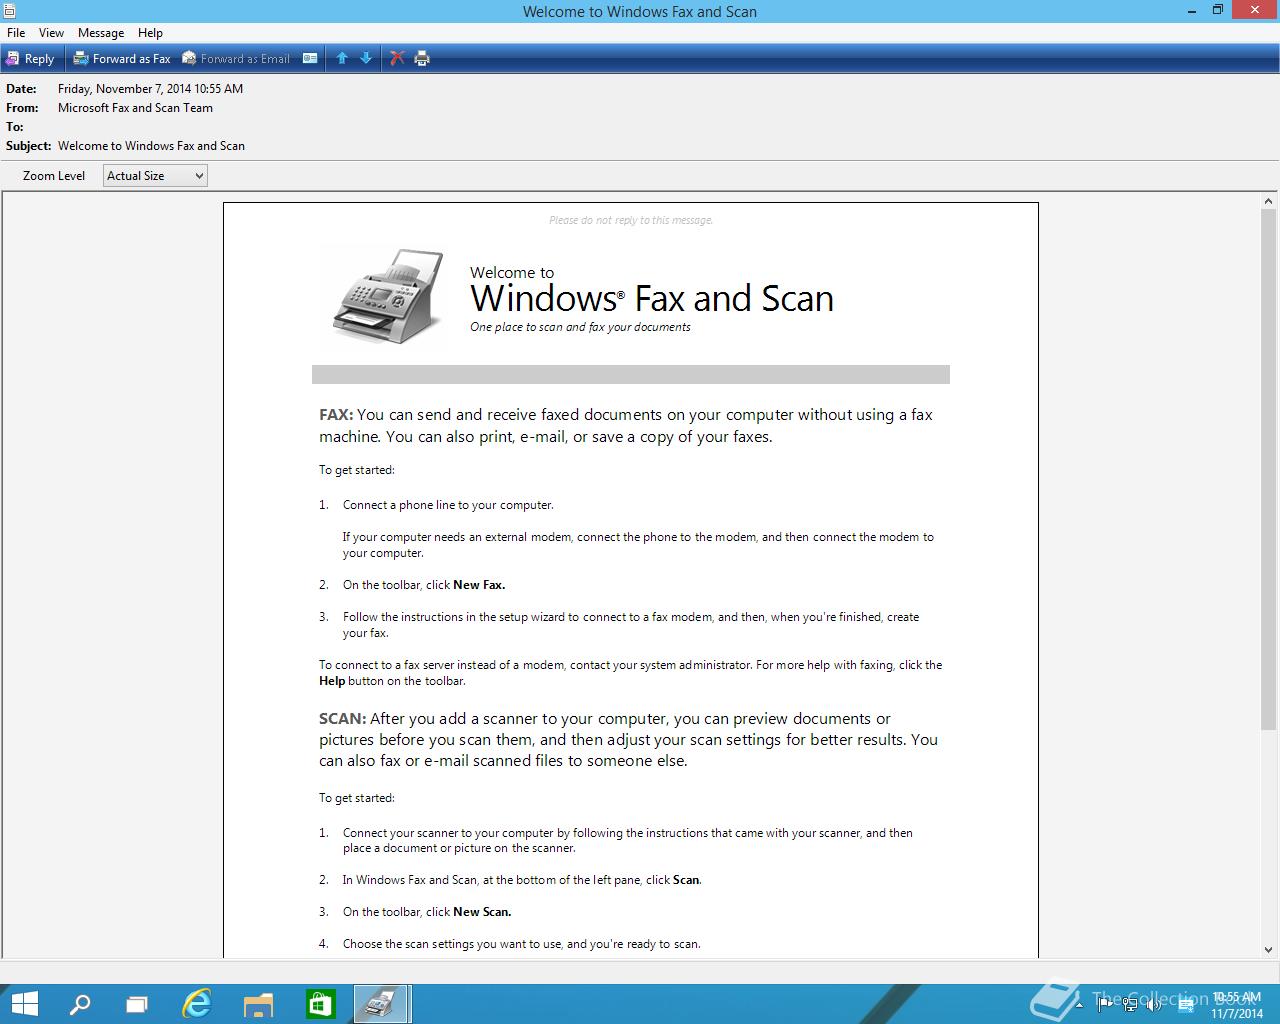The height and width of the screenshot is (1024, 1280).
Task: Click "One place to scan and fax your documents"
Action: pos(580,327)
